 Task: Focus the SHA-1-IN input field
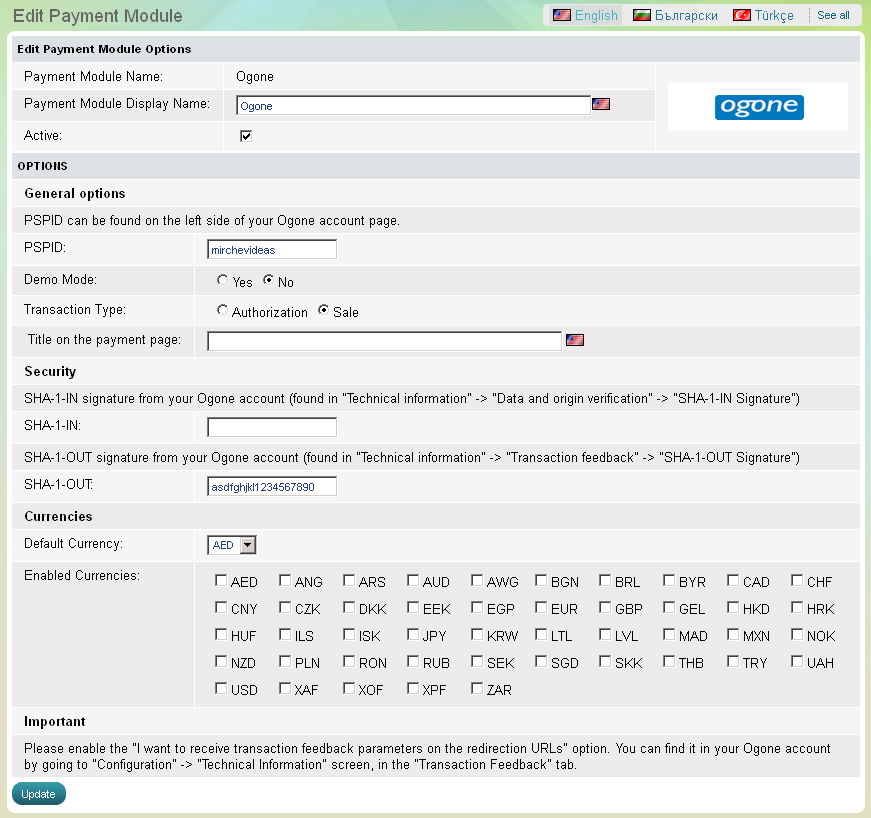(272, 428)
